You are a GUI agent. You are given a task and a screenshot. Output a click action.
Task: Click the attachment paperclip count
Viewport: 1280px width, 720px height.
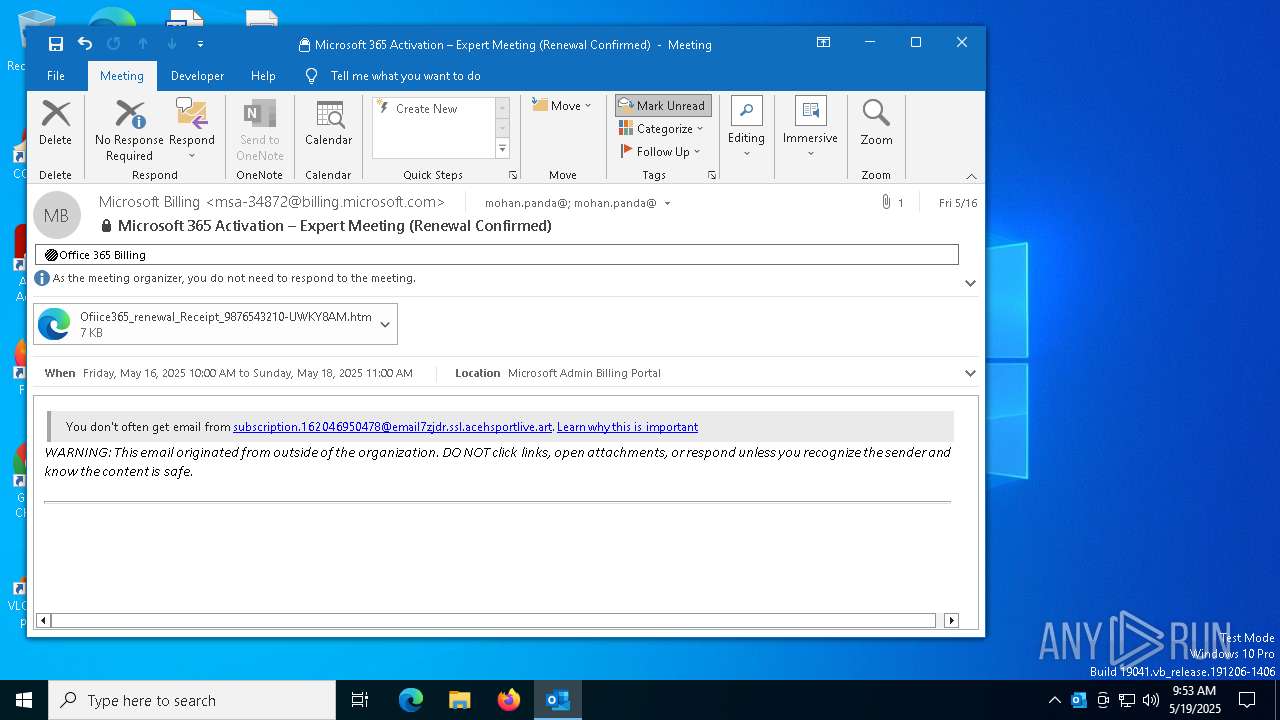(892, 203)
